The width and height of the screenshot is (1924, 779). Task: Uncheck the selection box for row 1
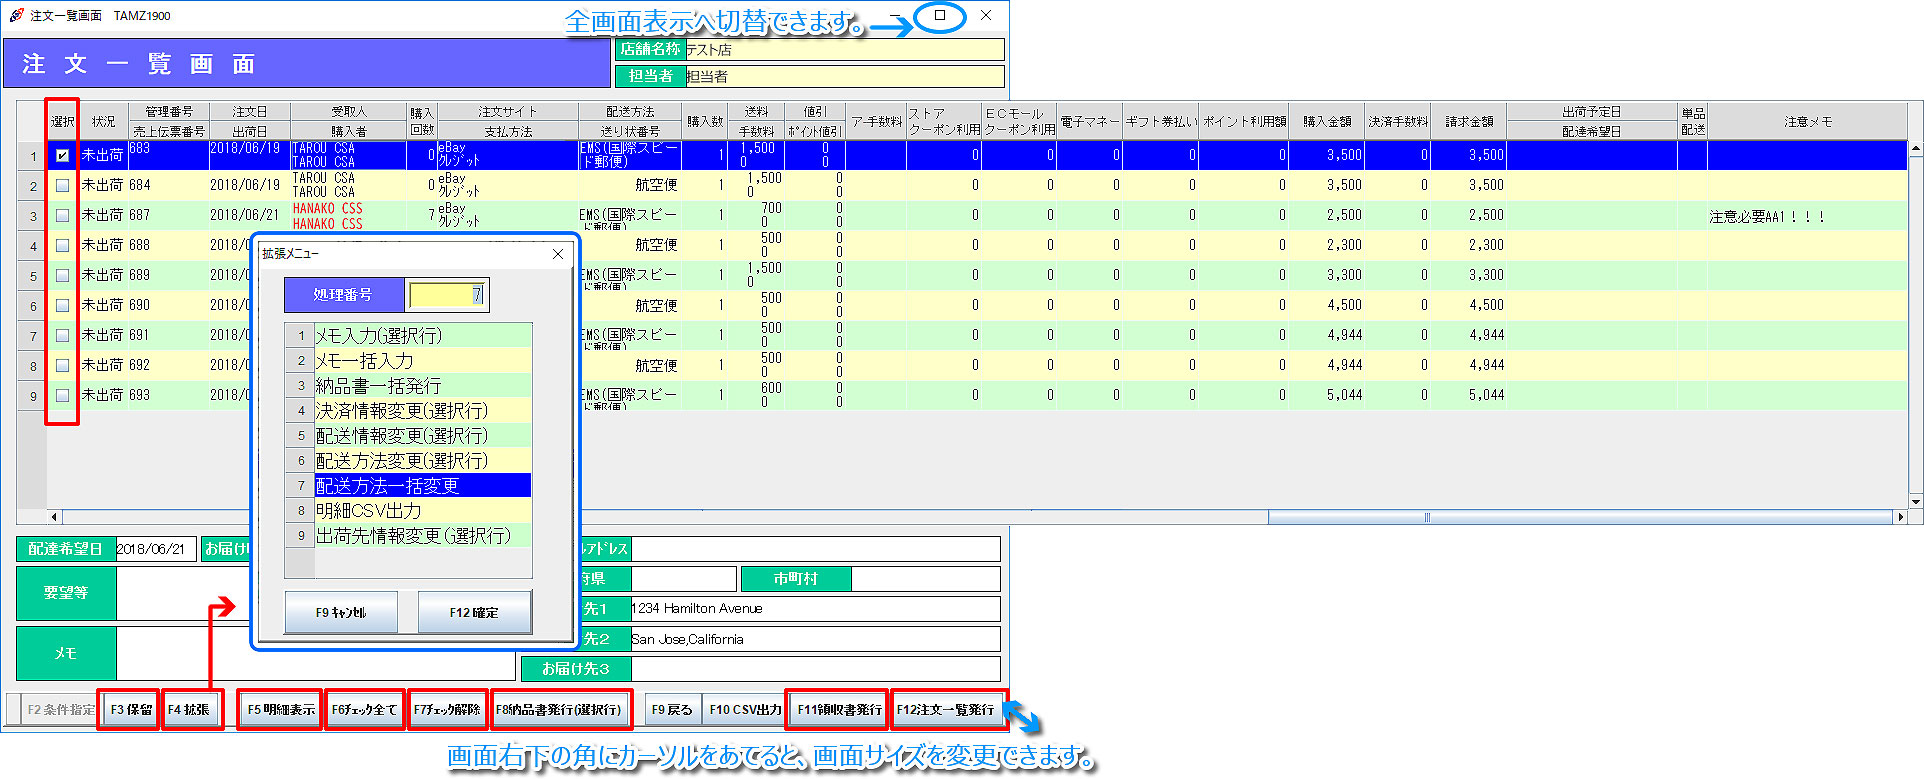pyautogui.click(x=62, y=155)
